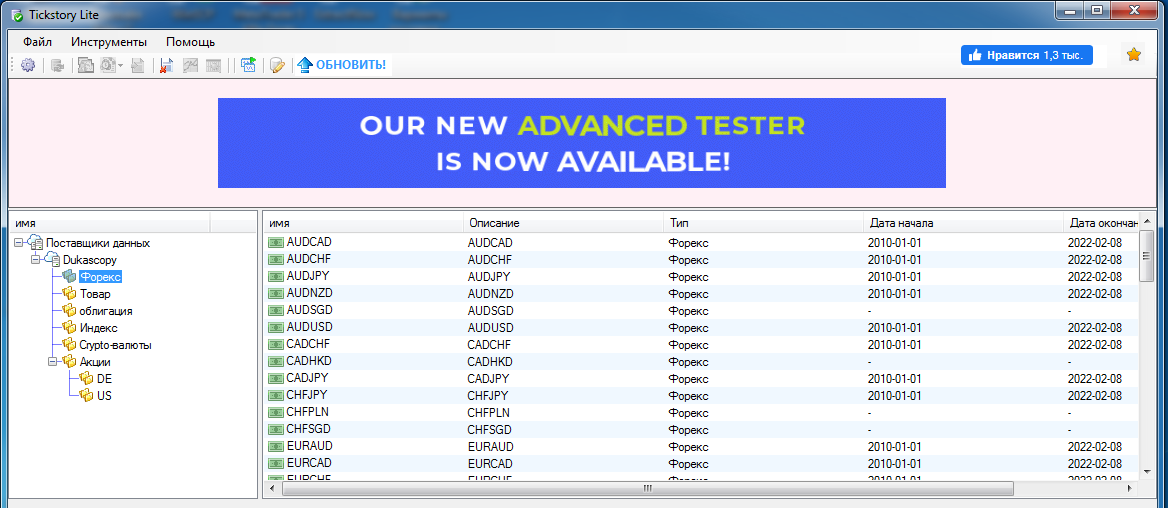Viewport: 1168px width, 508px height.
Task: Click the launcher icon with green flag
Action: (249, 65)
